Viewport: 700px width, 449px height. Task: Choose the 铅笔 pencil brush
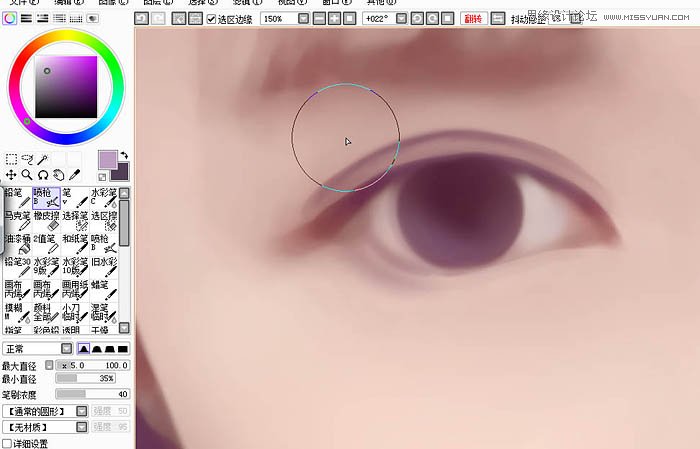[x=17, y=198]
